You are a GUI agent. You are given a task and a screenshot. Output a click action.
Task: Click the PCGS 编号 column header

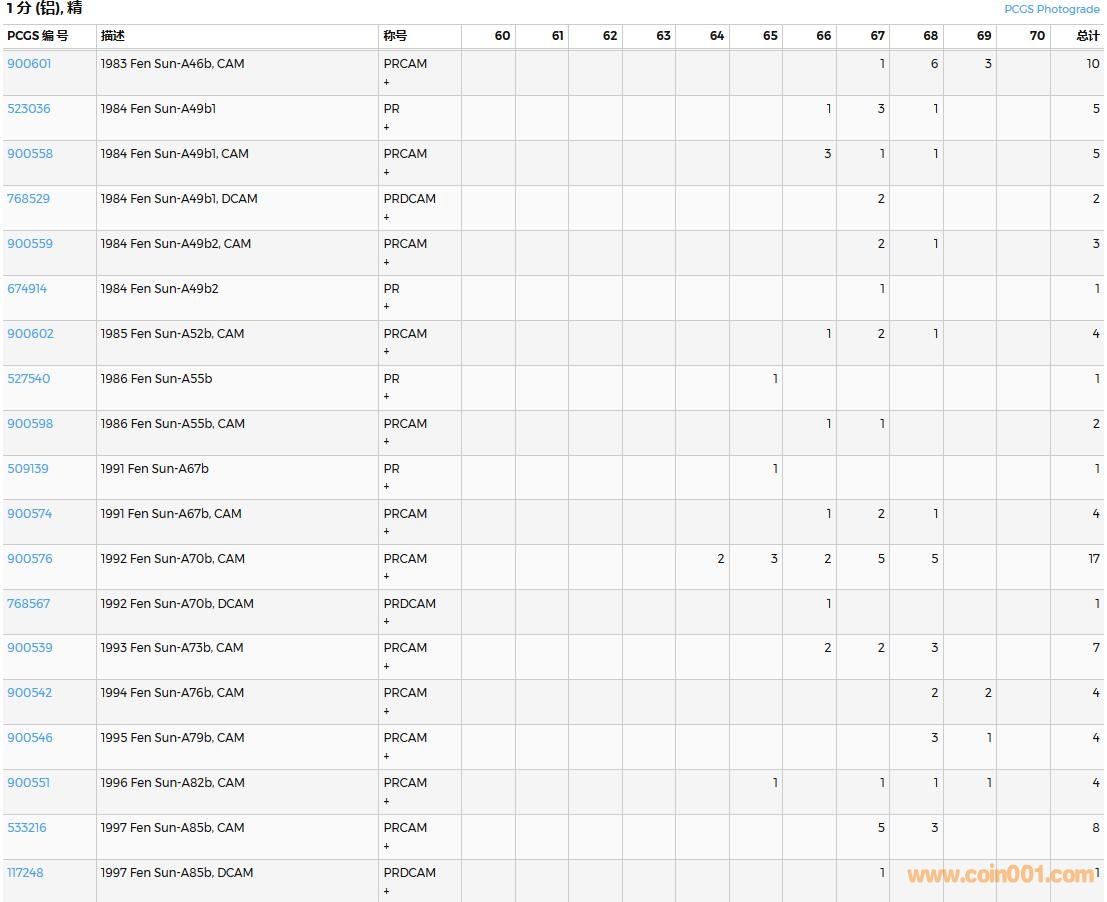(38, 36)
